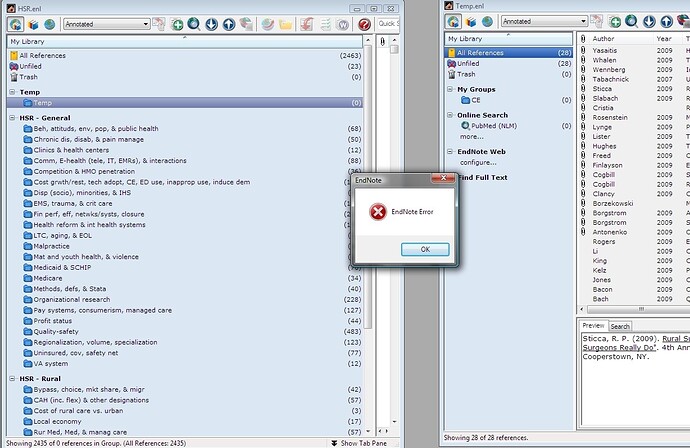Collapse Online Search section in Temp.enl window
Screen dimensions: 690x448
point(450,115)
